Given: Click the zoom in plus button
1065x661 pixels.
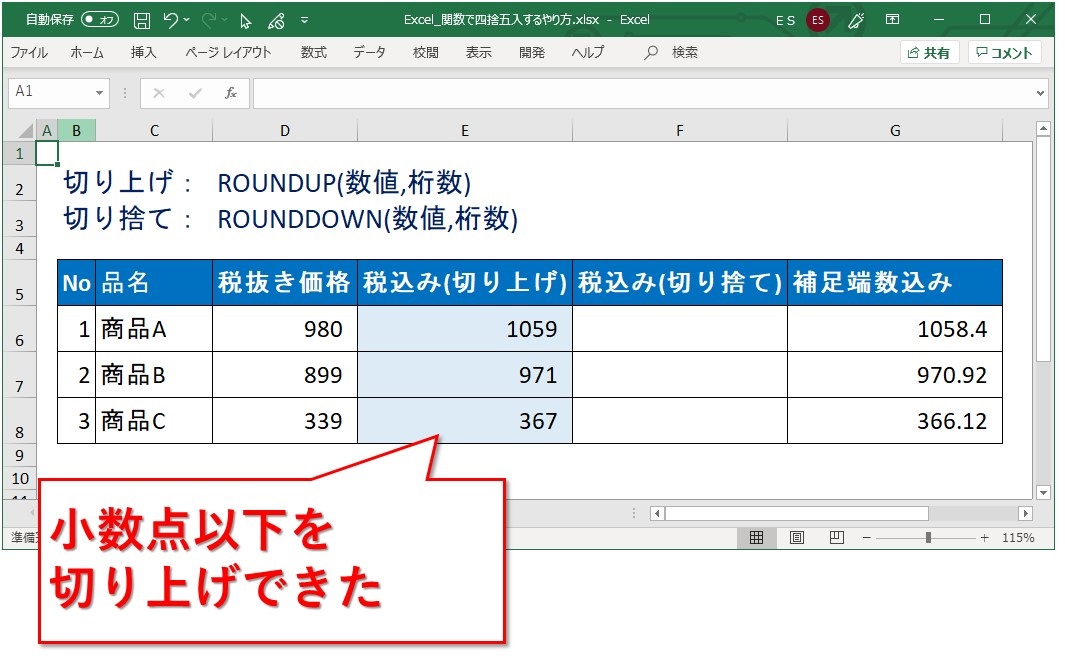Looking at the screenshot, I should [984, 538].
